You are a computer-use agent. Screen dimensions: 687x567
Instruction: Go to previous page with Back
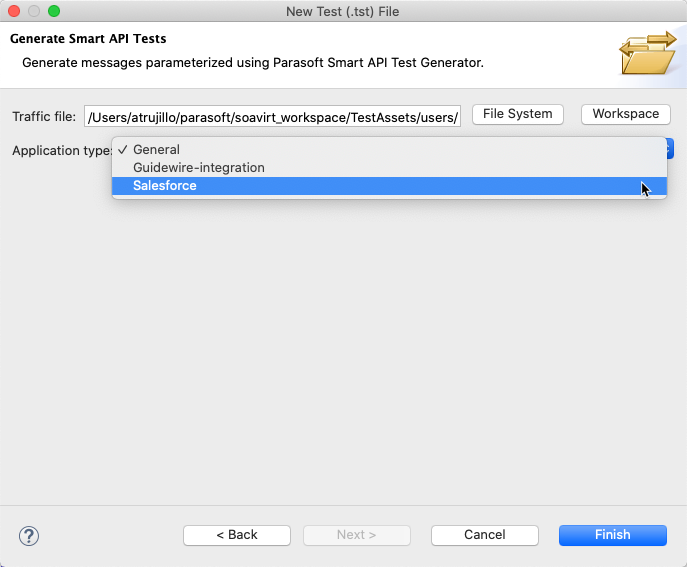pos(237,535)
